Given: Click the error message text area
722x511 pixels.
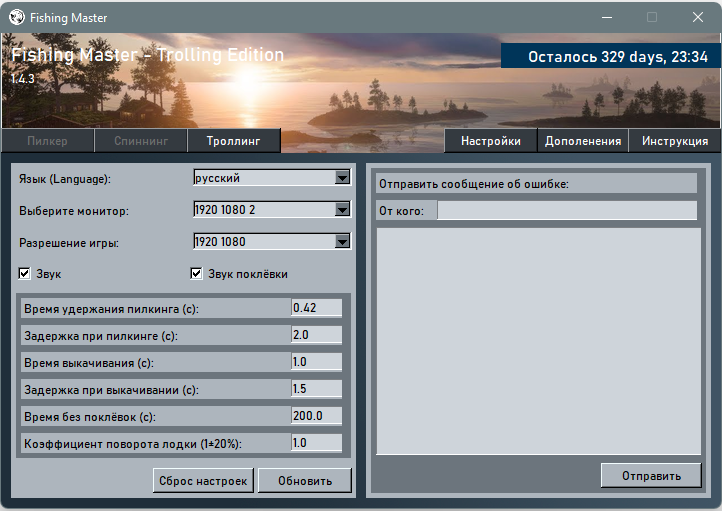Looking at the screenshot, I should (538, 340).
